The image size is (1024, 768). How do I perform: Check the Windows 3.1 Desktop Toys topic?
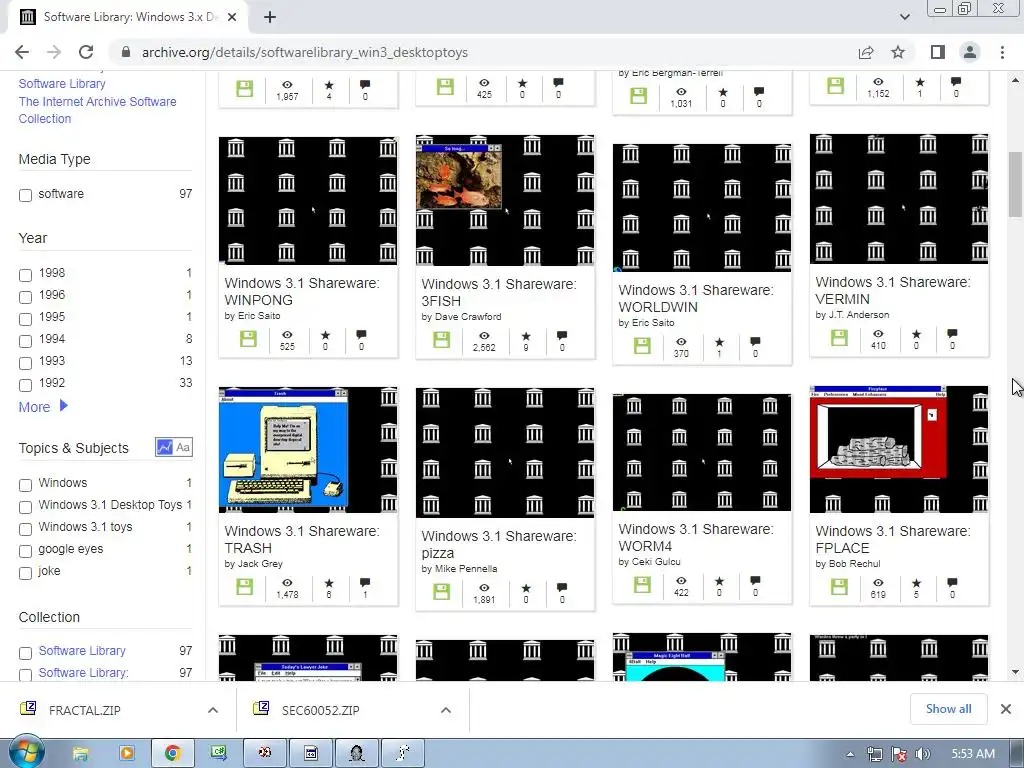click(x=25, y=507)
